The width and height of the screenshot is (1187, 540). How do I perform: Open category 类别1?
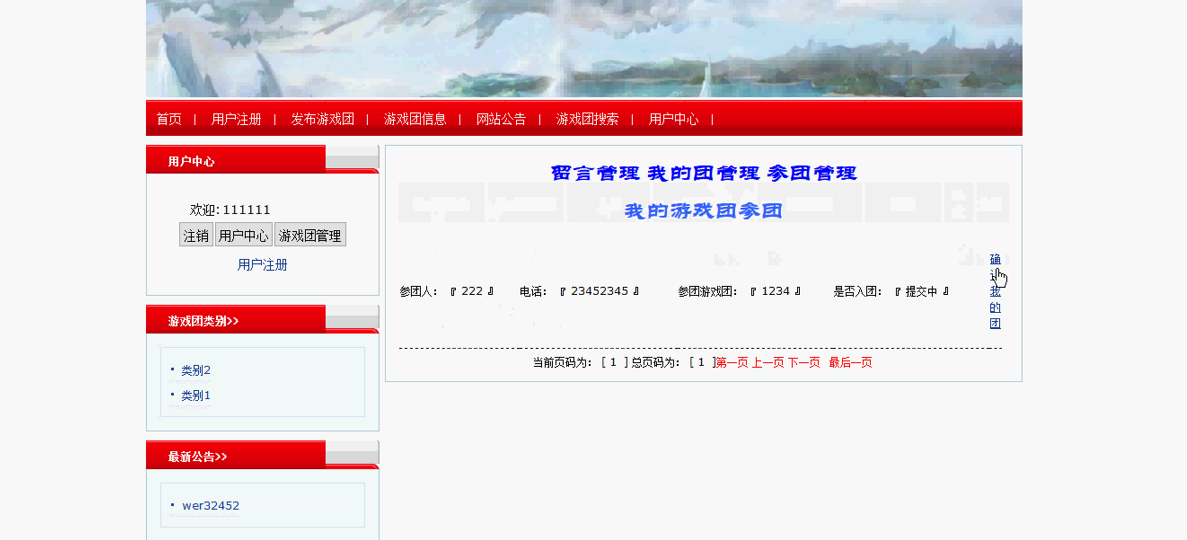click(196, 395)
